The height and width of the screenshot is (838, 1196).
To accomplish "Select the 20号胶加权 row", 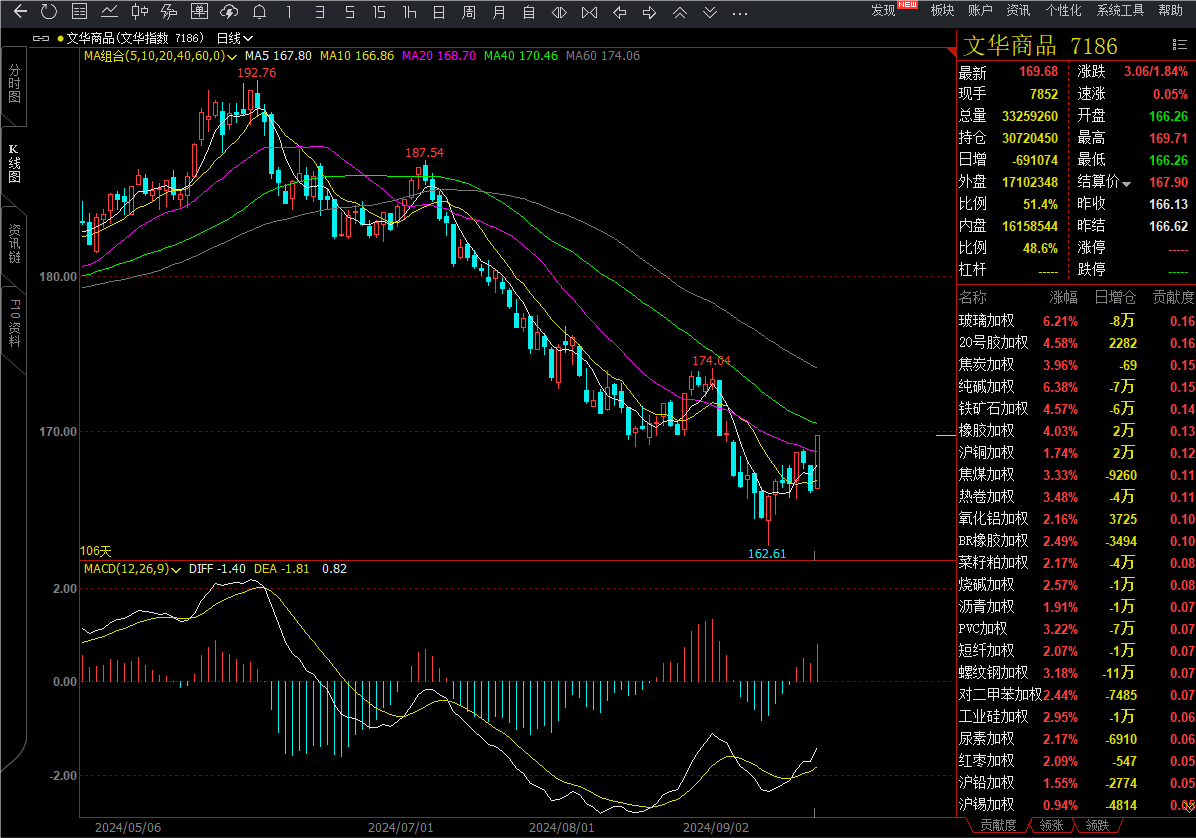I will point(1075,343).
